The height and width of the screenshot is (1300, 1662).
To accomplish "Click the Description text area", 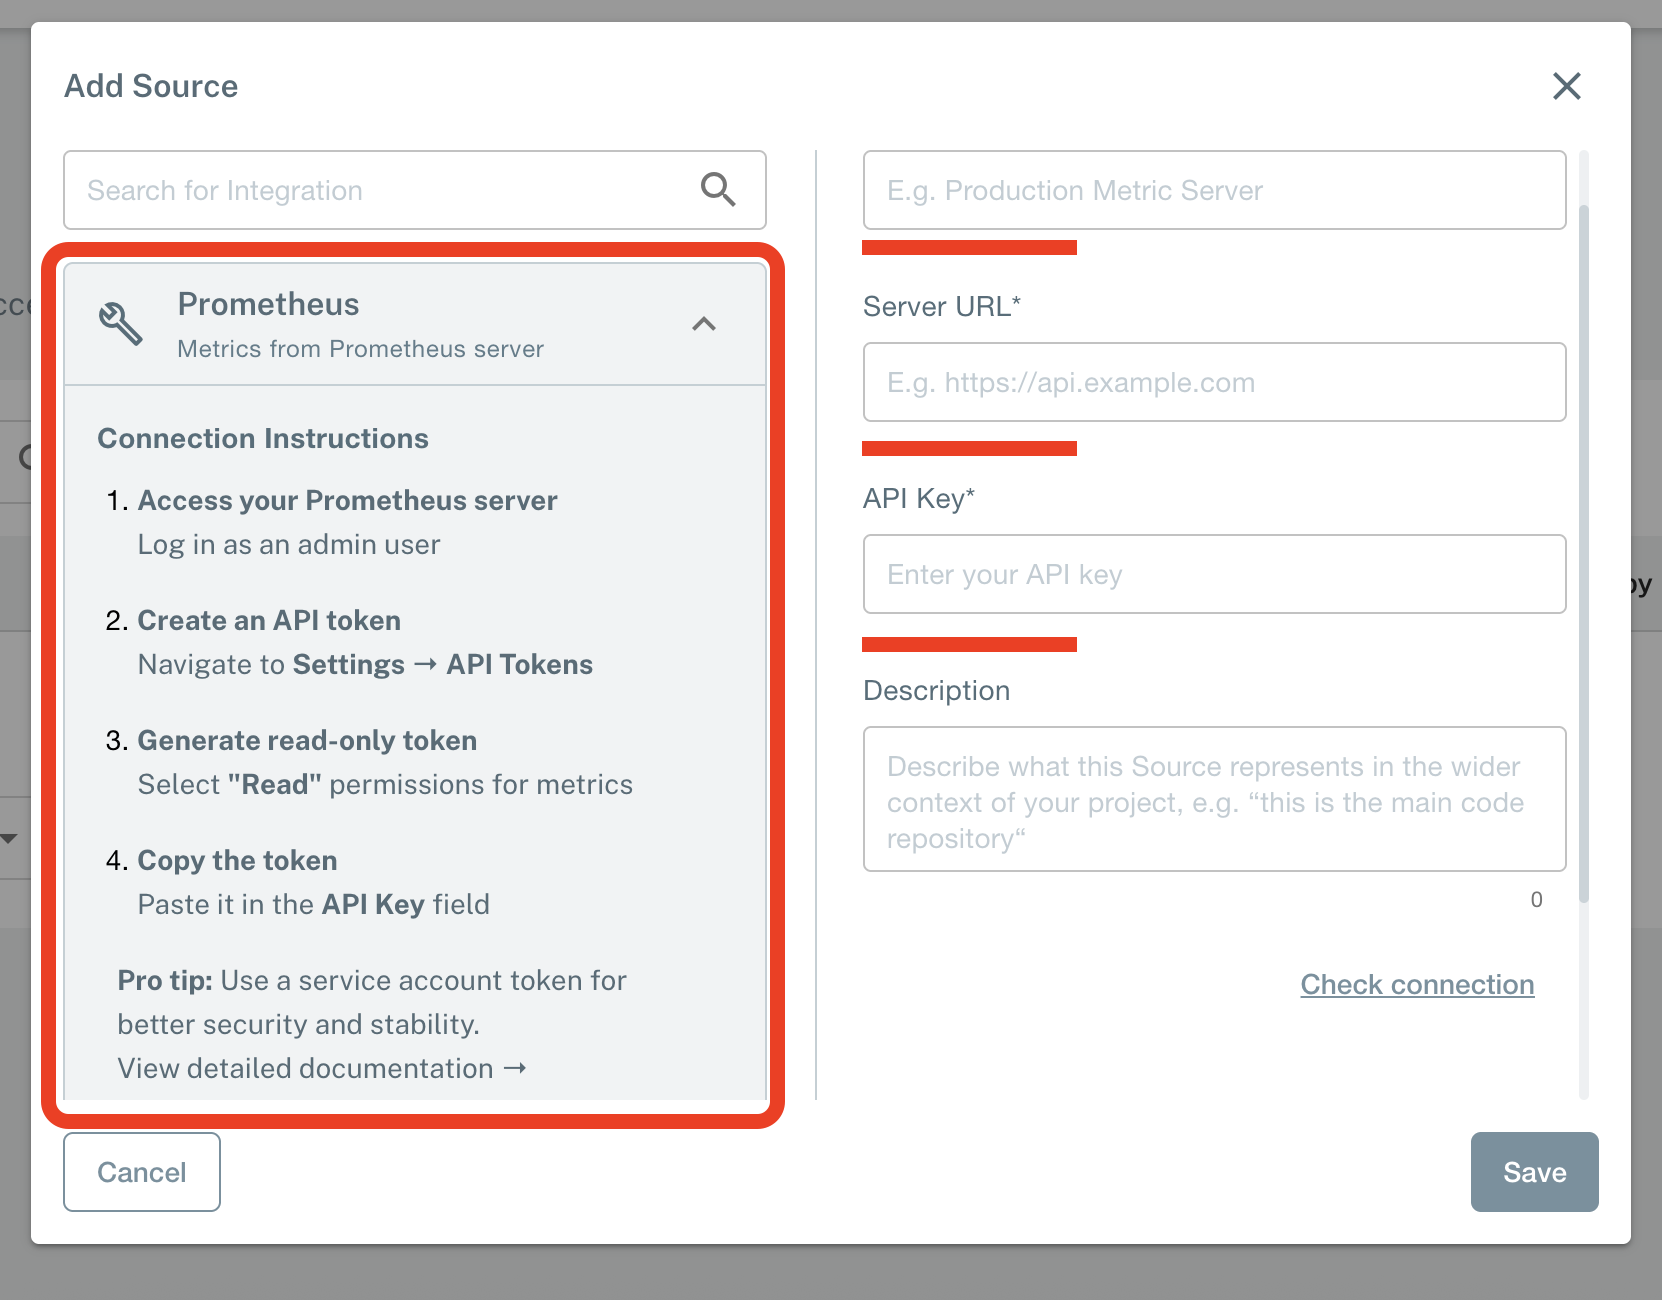I will (1214, 799).
